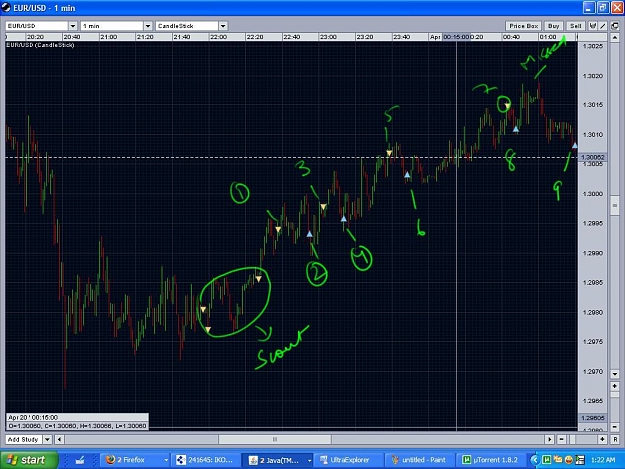The width and height of the screenshot is (625, 469).
Task: Click the Price Box button
Action: pos(524,26)
